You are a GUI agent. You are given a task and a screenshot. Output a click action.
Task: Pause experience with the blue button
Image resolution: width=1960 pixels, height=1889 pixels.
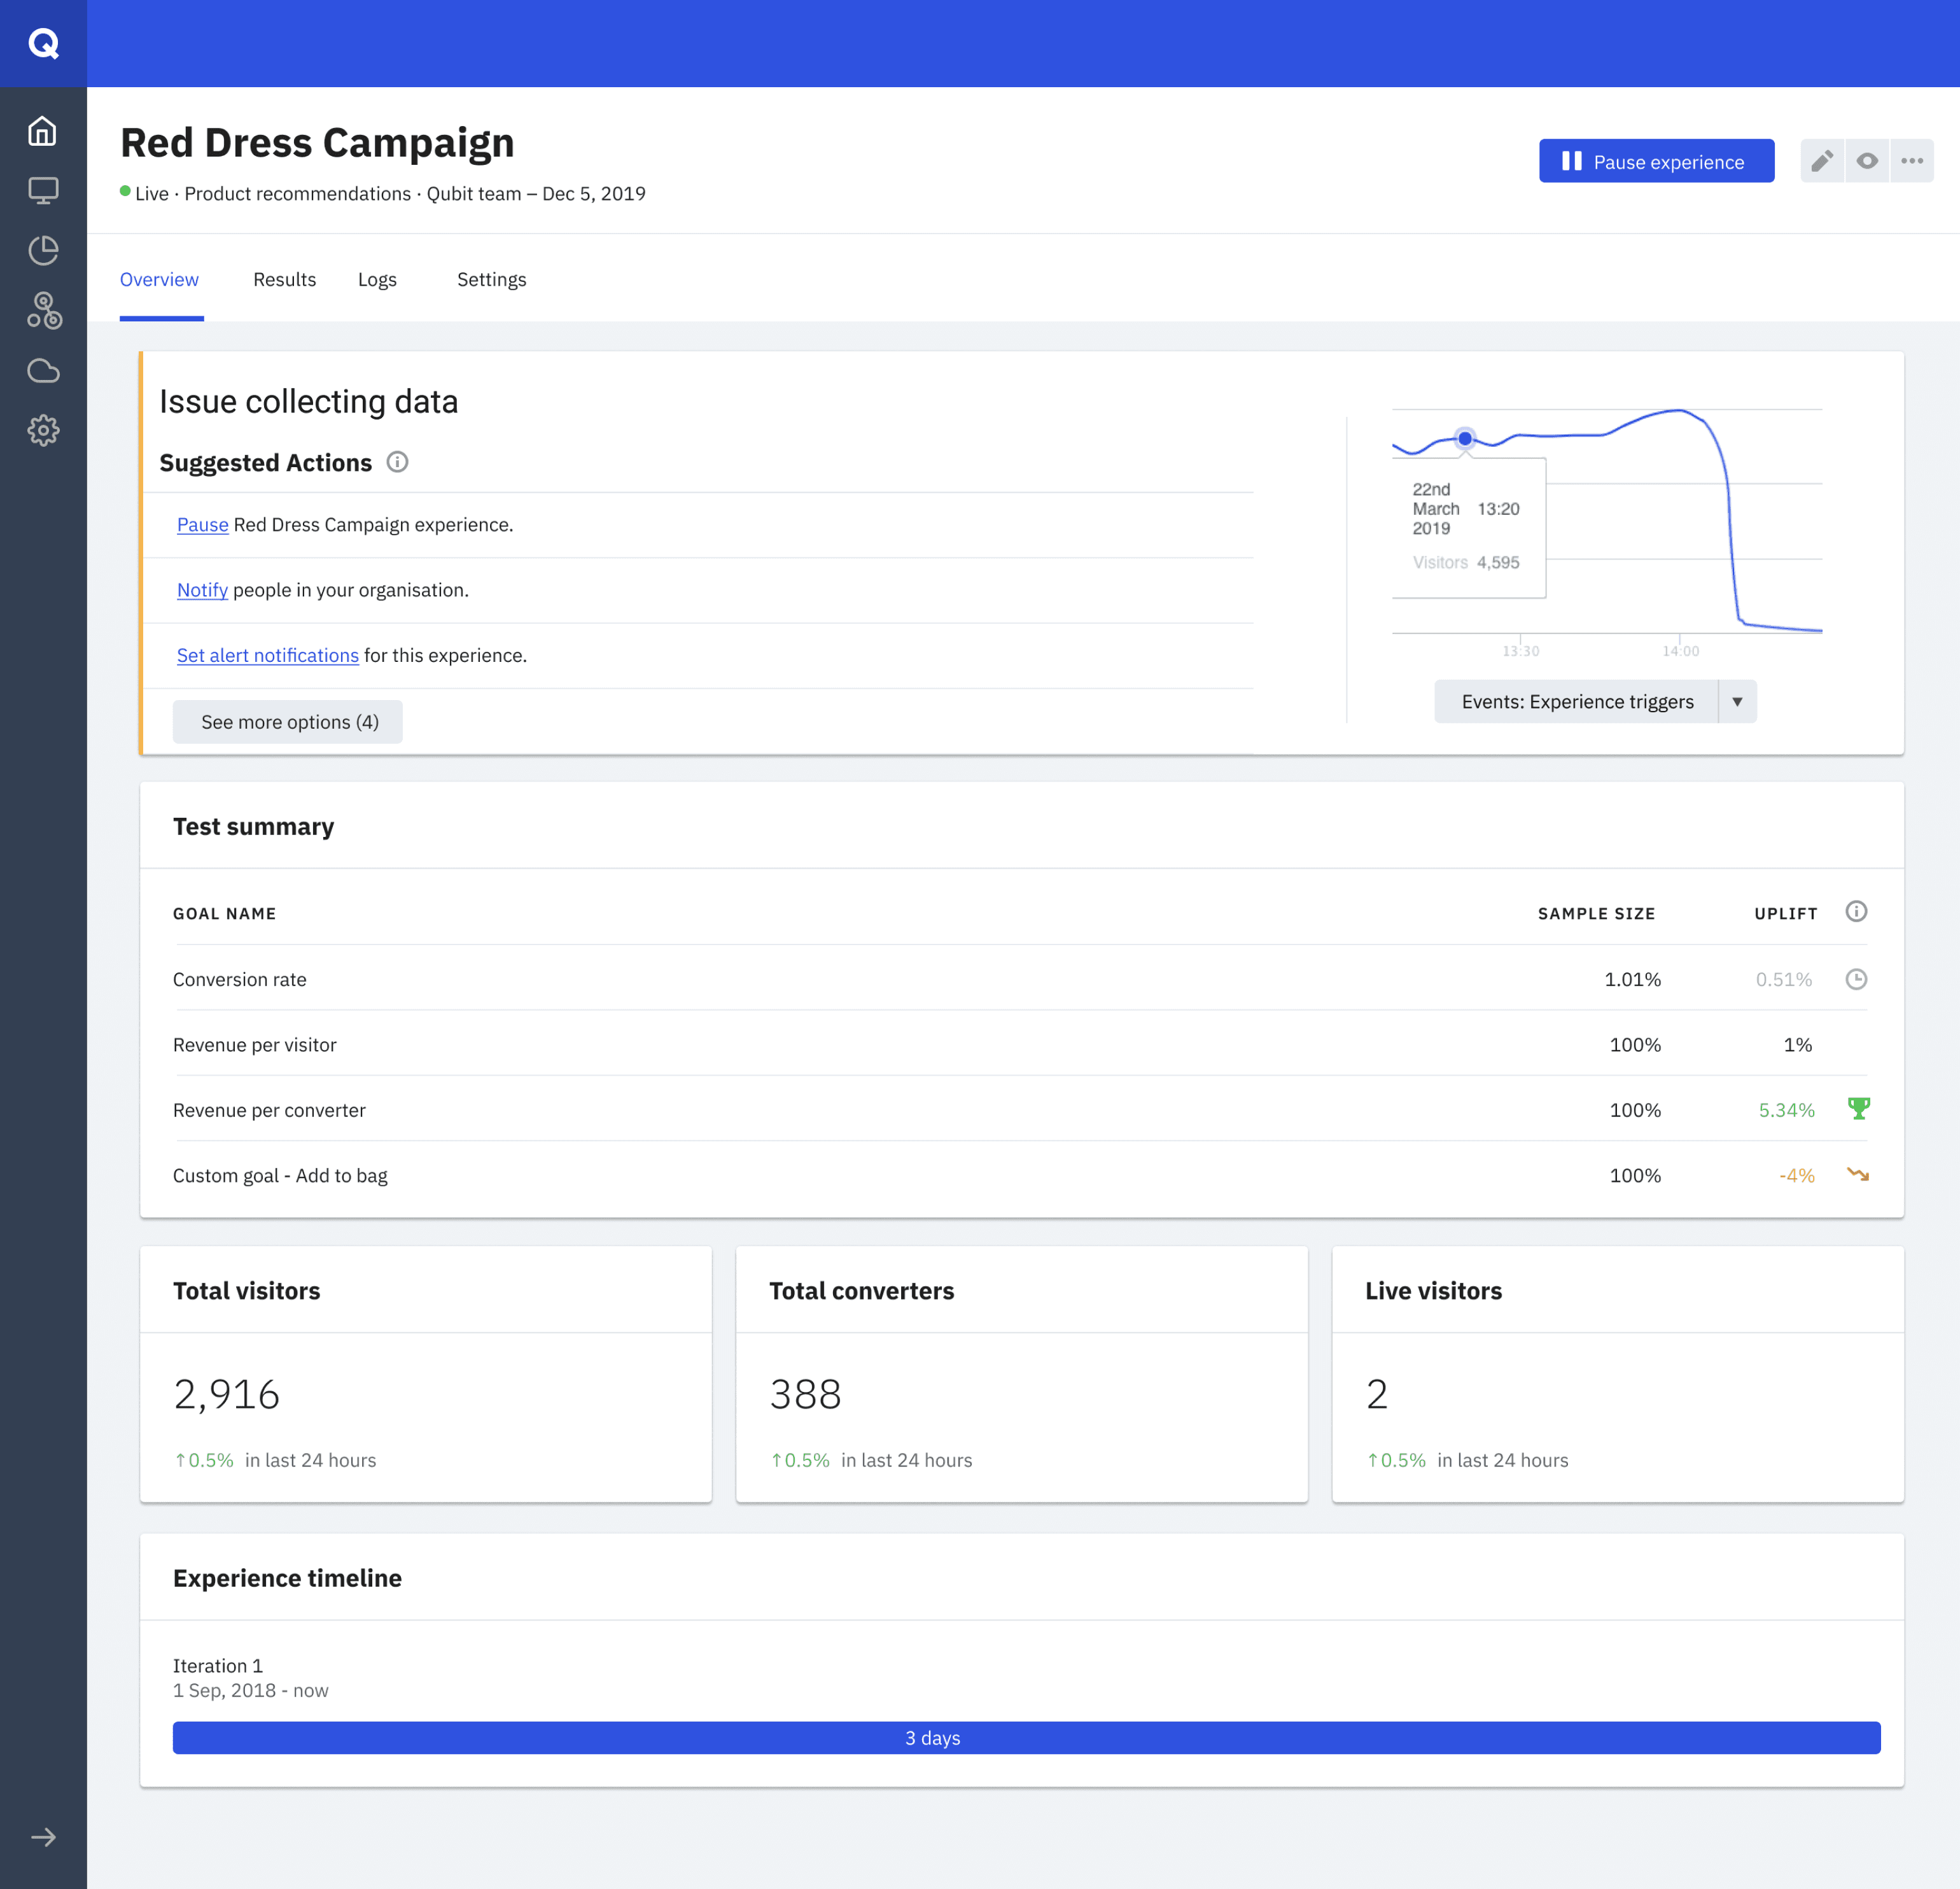click(1656, 161)
